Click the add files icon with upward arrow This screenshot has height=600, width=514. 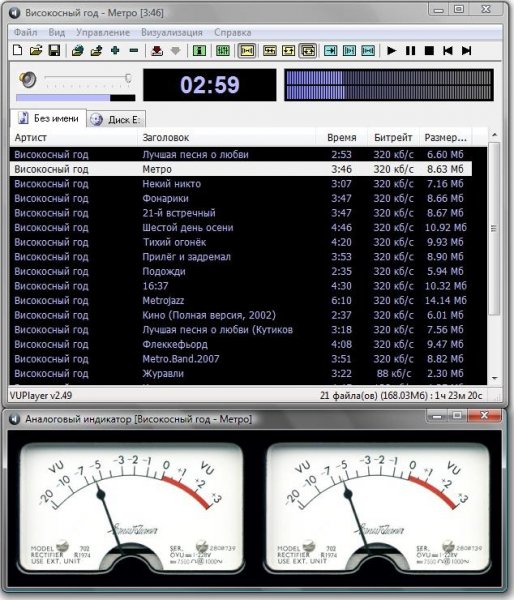click(x=96, y=51)
